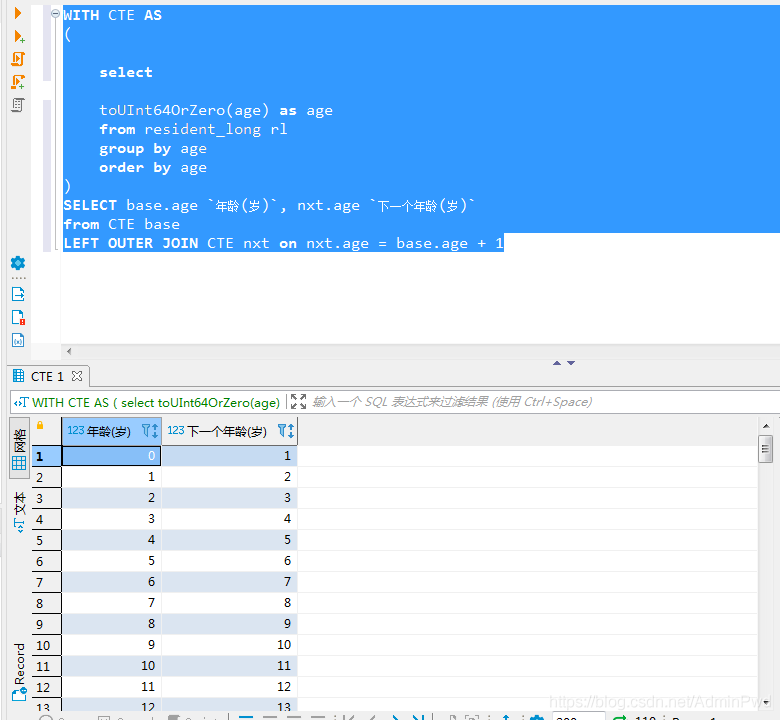Toggle sort order on 年龄(岁) column
Viewport: 780px width, 720px height.
[x=155, y=431]
